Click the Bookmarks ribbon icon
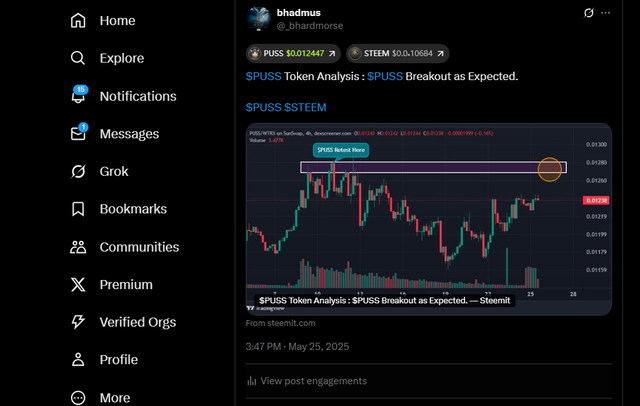Viewport: 640px width, 406px height. [x=78, y=209]
